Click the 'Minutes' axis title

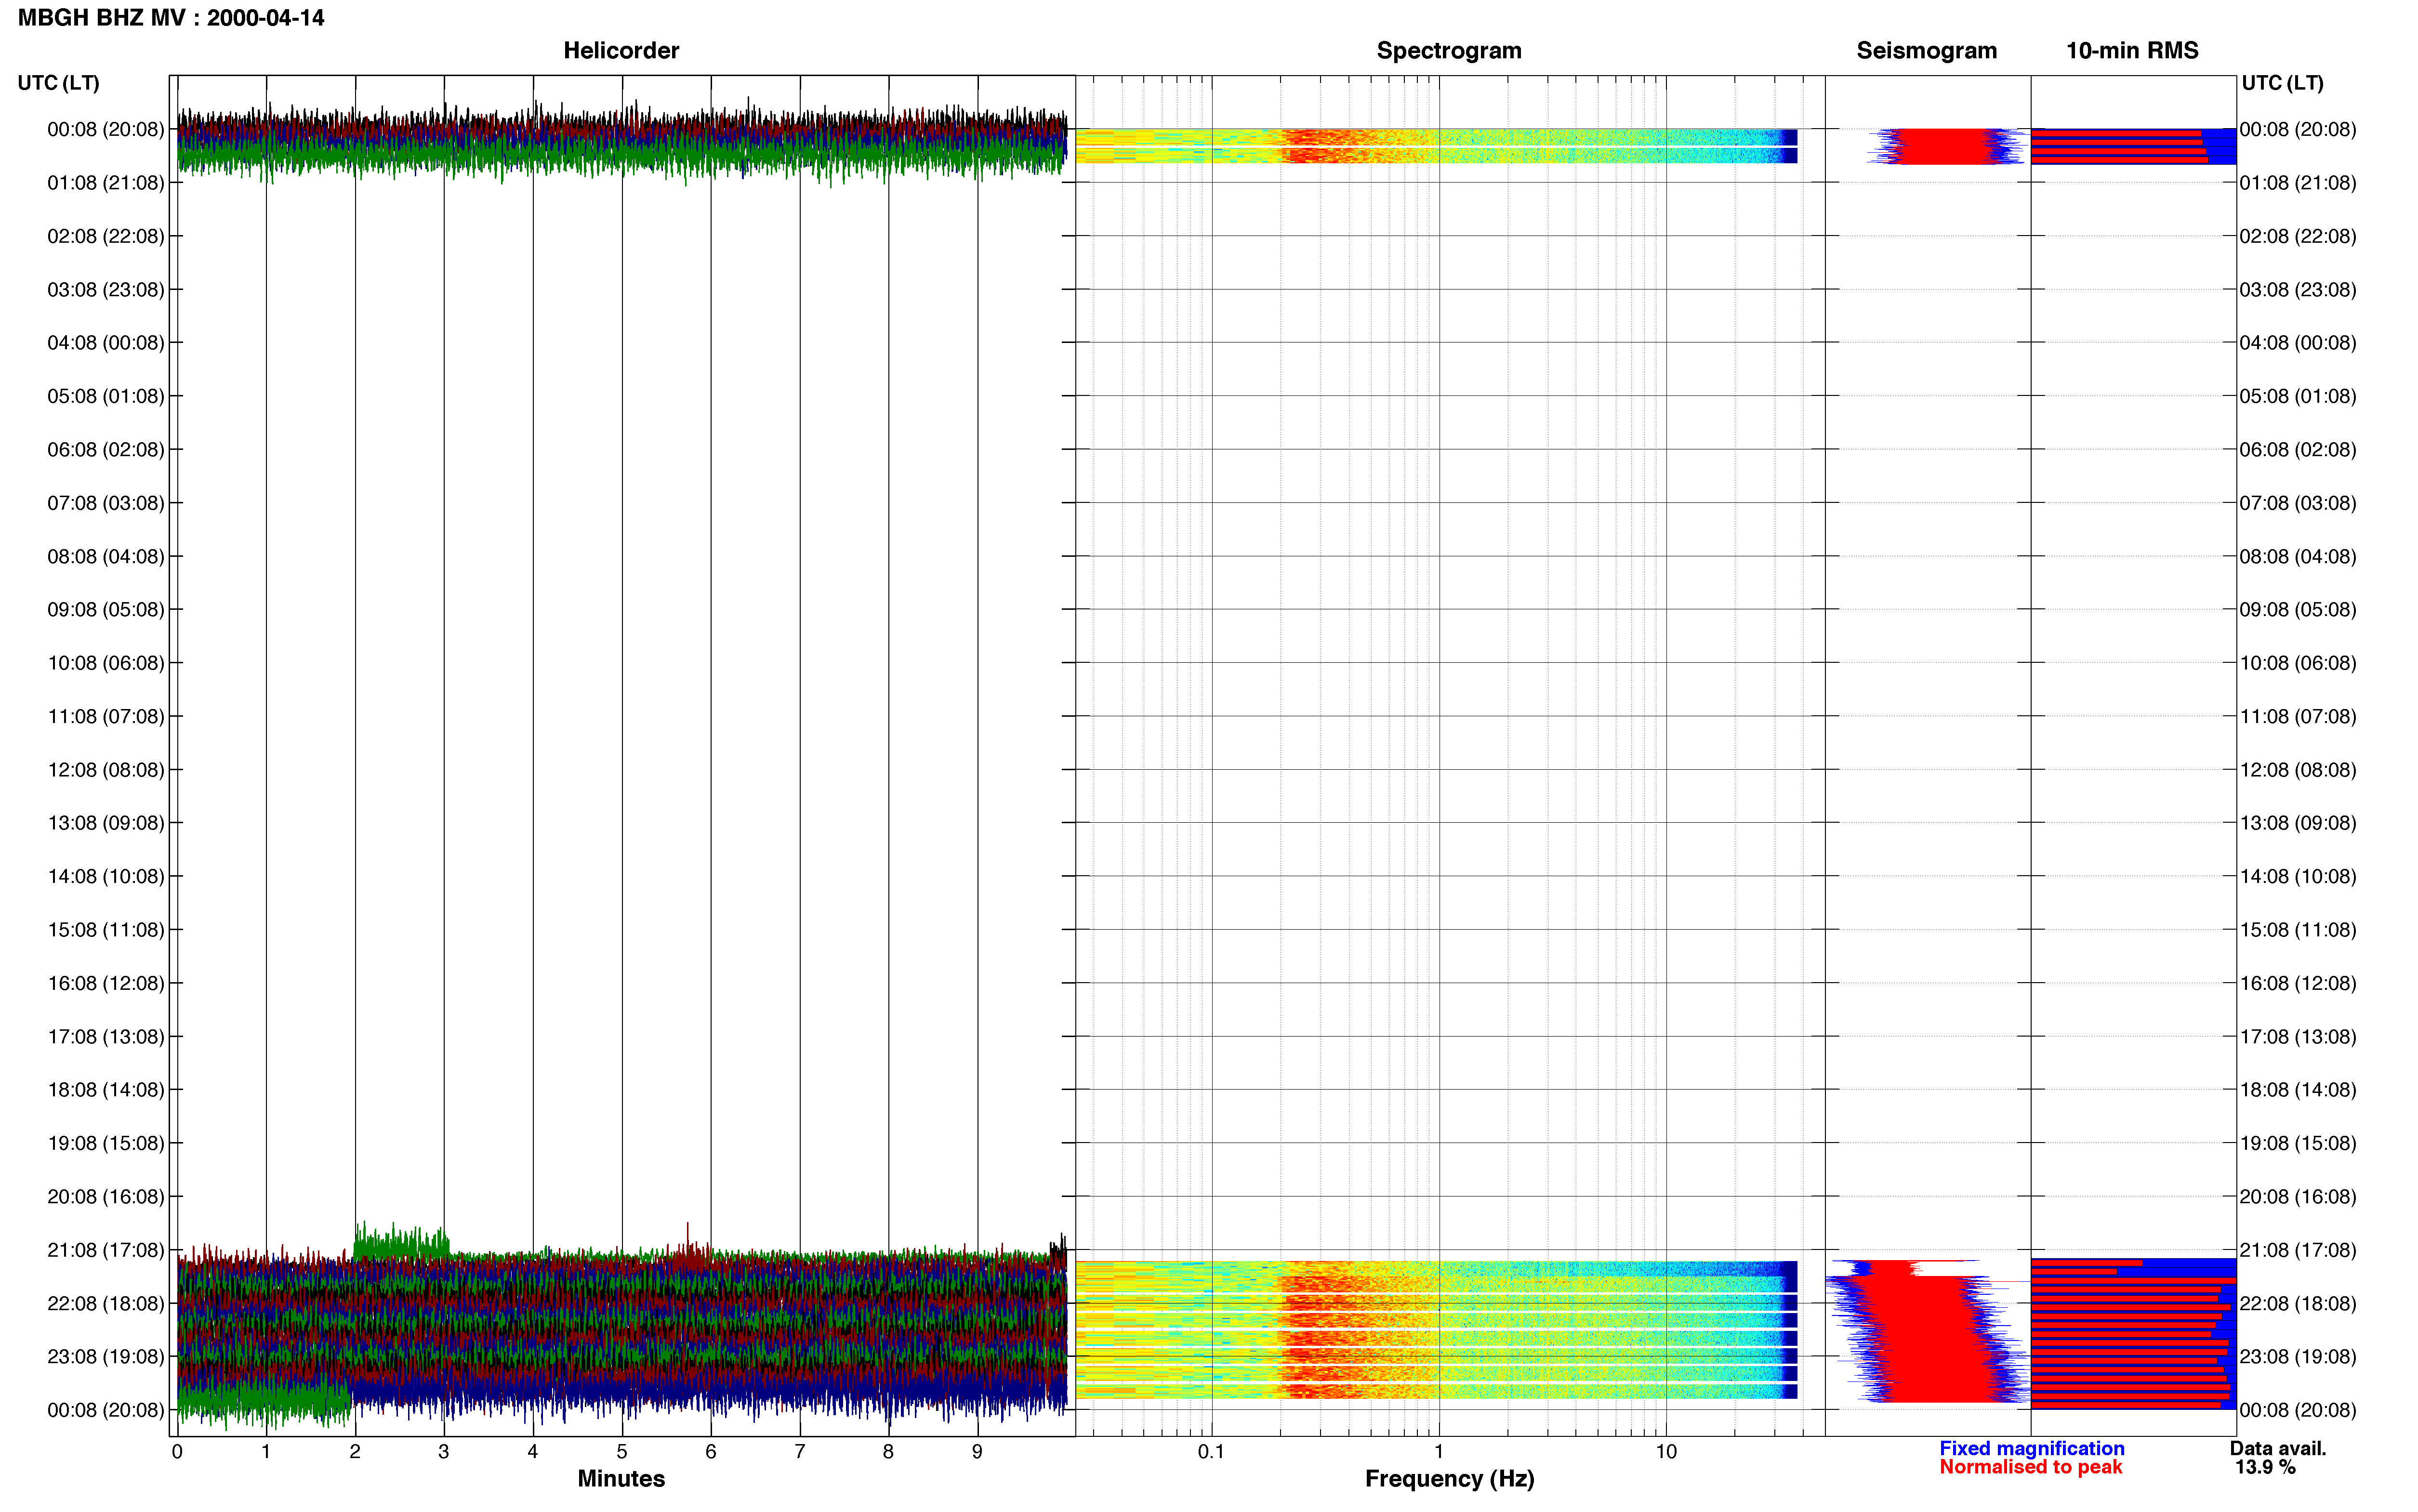click(621, 1479)
